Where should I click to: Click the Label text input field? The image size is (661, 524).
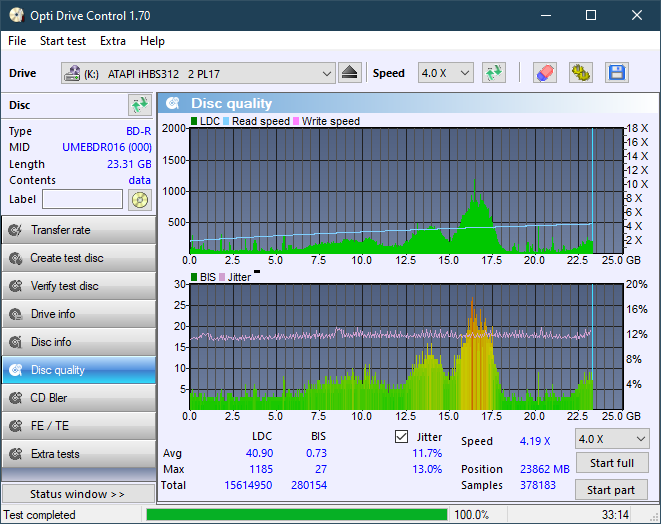(83, 200)
